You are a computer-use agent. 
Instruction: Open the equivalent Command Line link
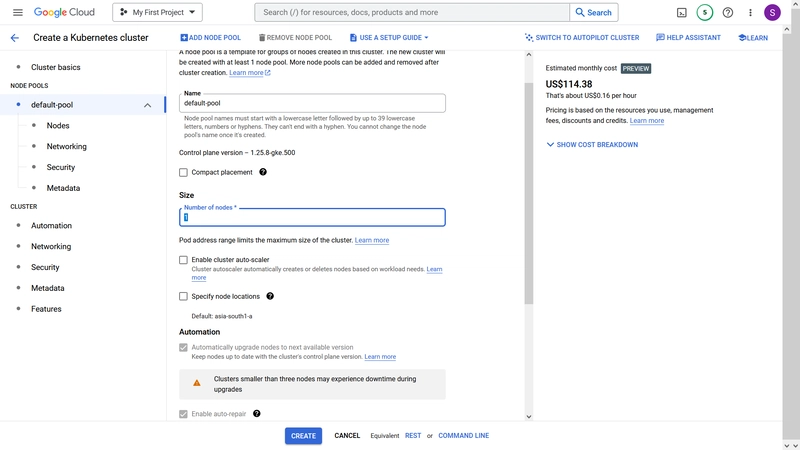pyautogui.click(x=463, y=436)
